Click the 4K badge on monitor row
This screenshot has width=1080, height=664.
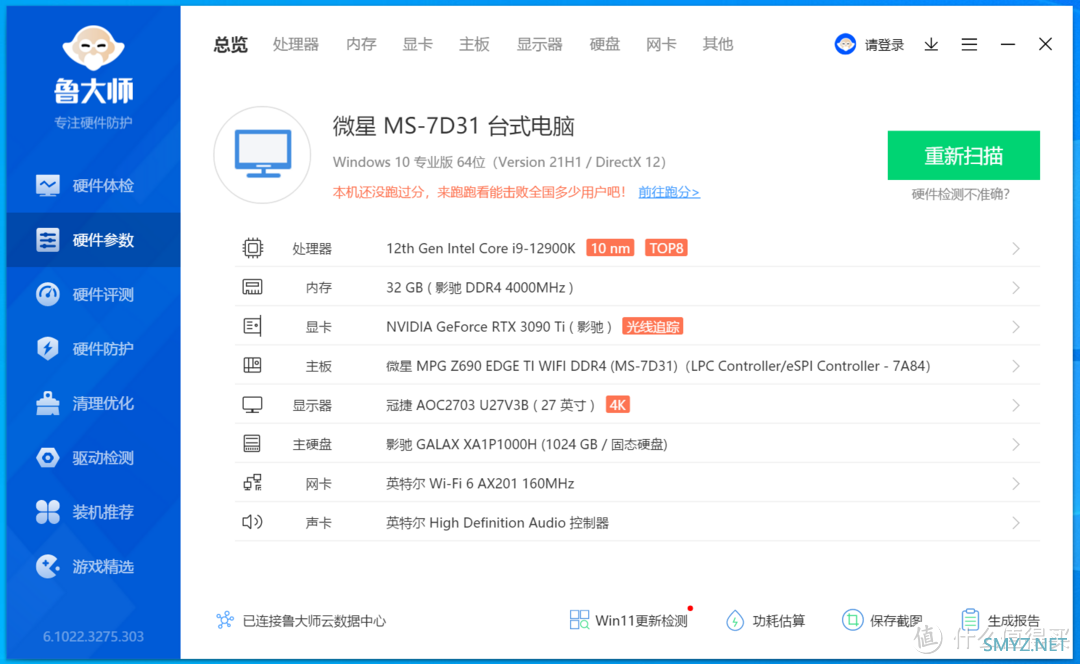coord(618,405)
